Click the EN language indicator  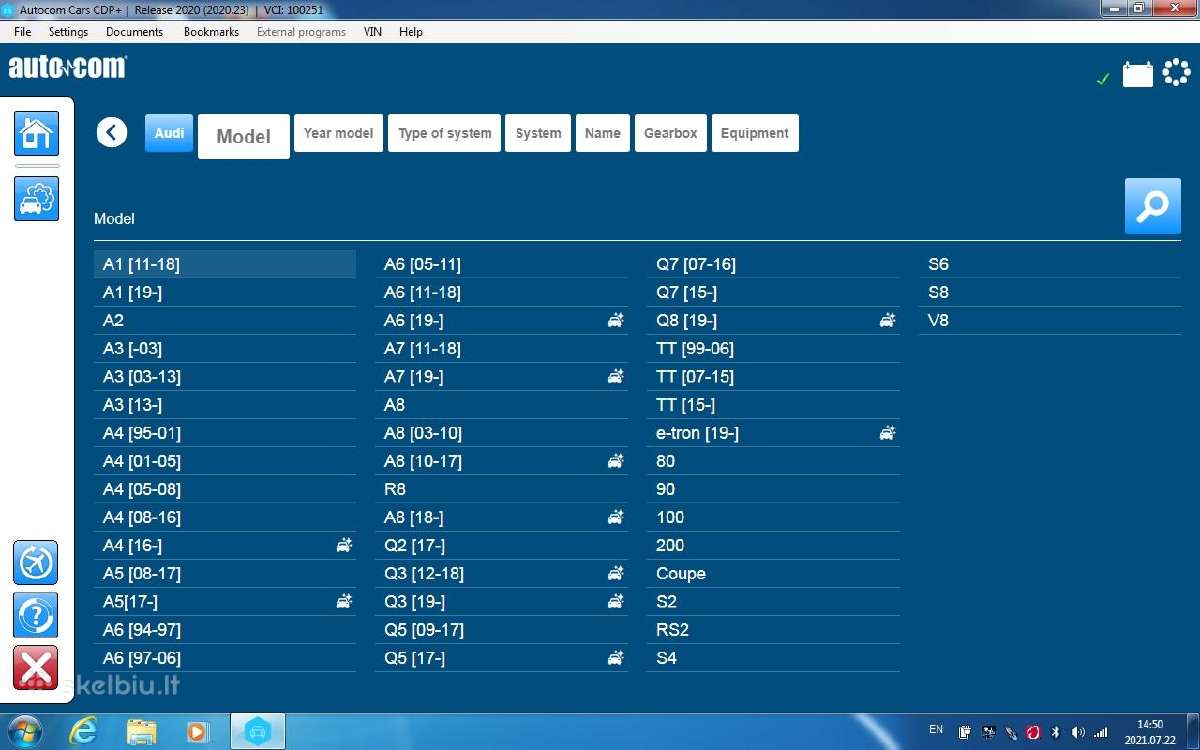[936, 730]
